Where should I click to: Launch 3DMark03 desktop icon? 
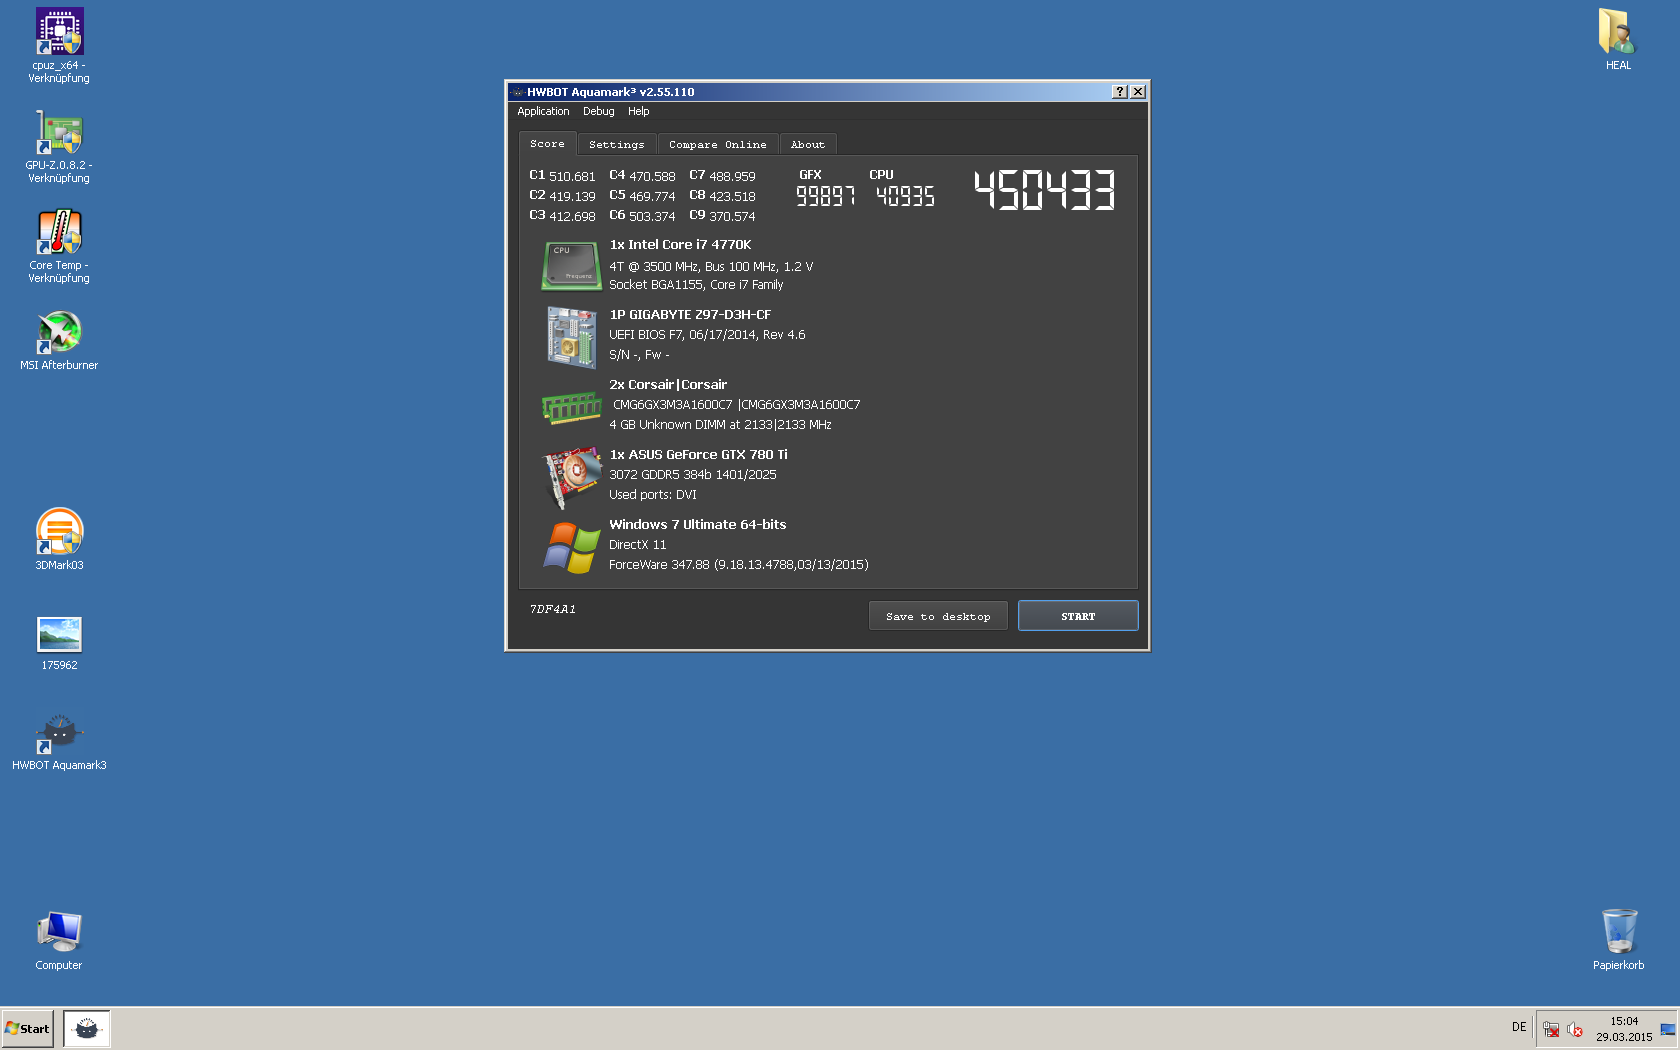click(59, 540)
